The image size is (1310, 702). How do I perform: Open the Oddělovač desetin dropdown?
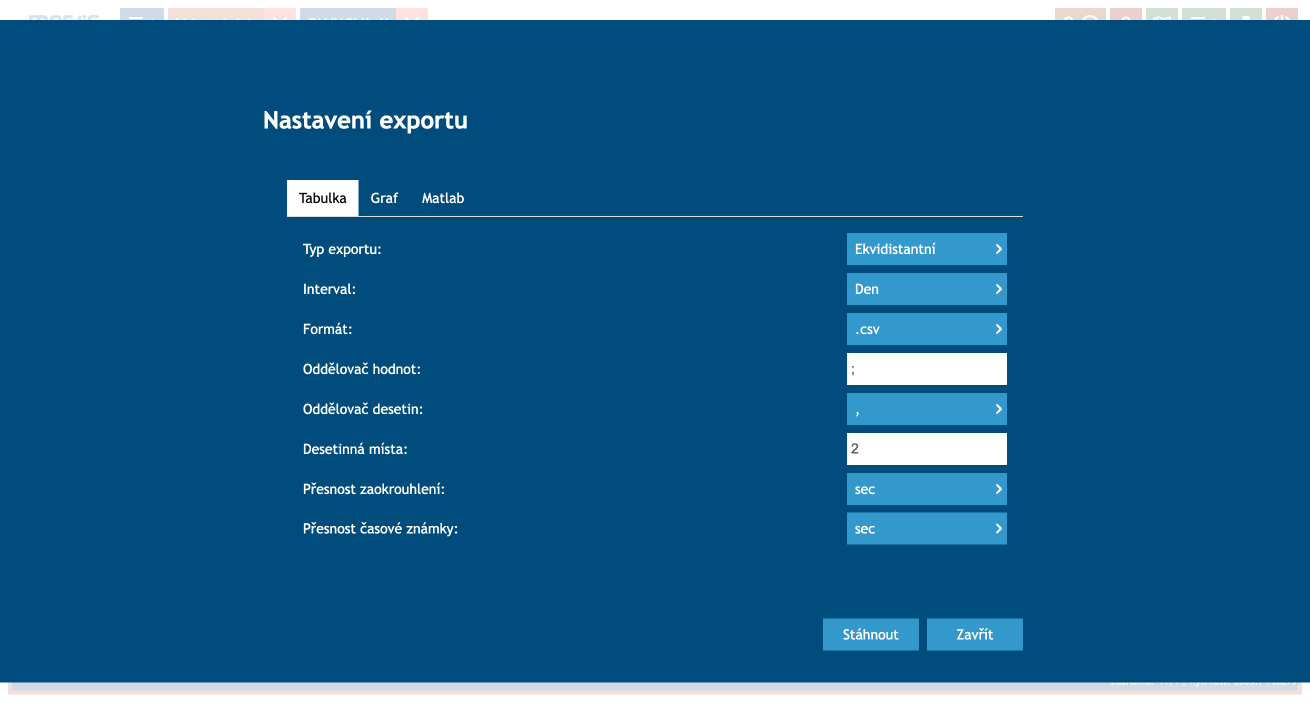click(926, 409)
